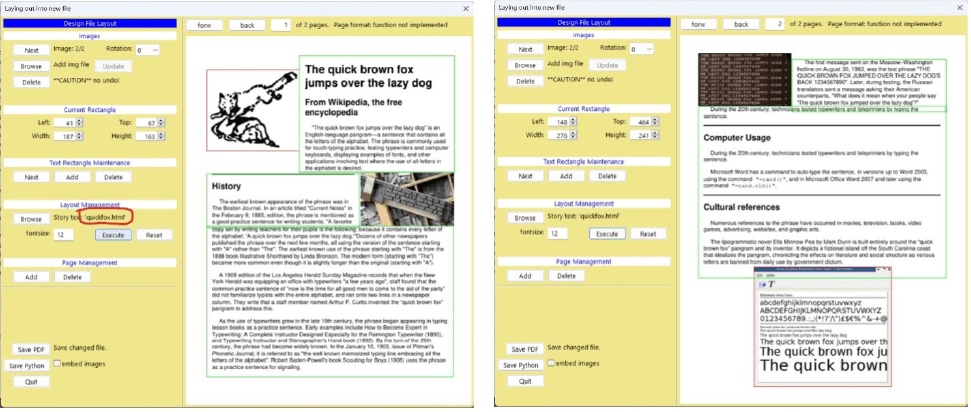Open the Rotation dropdown in right window
The height and width of the screenshot is (412, 971).
(x=642, y=49)
